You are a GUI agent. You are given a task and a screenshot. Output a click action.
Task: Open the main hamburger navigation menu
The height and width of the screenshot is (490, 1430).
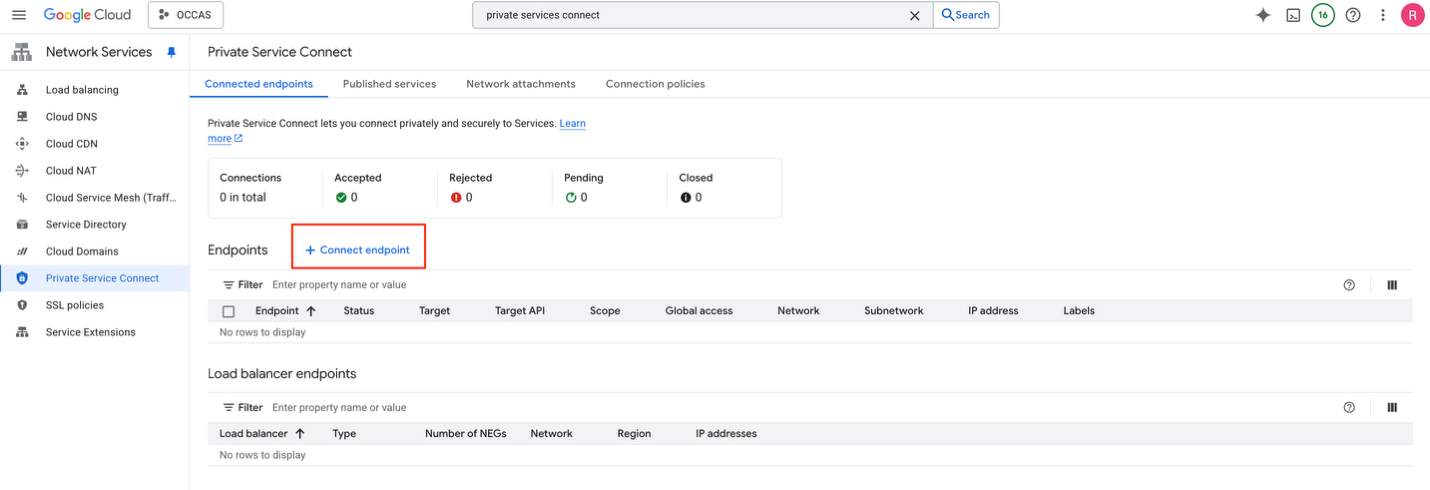point(18,15)
